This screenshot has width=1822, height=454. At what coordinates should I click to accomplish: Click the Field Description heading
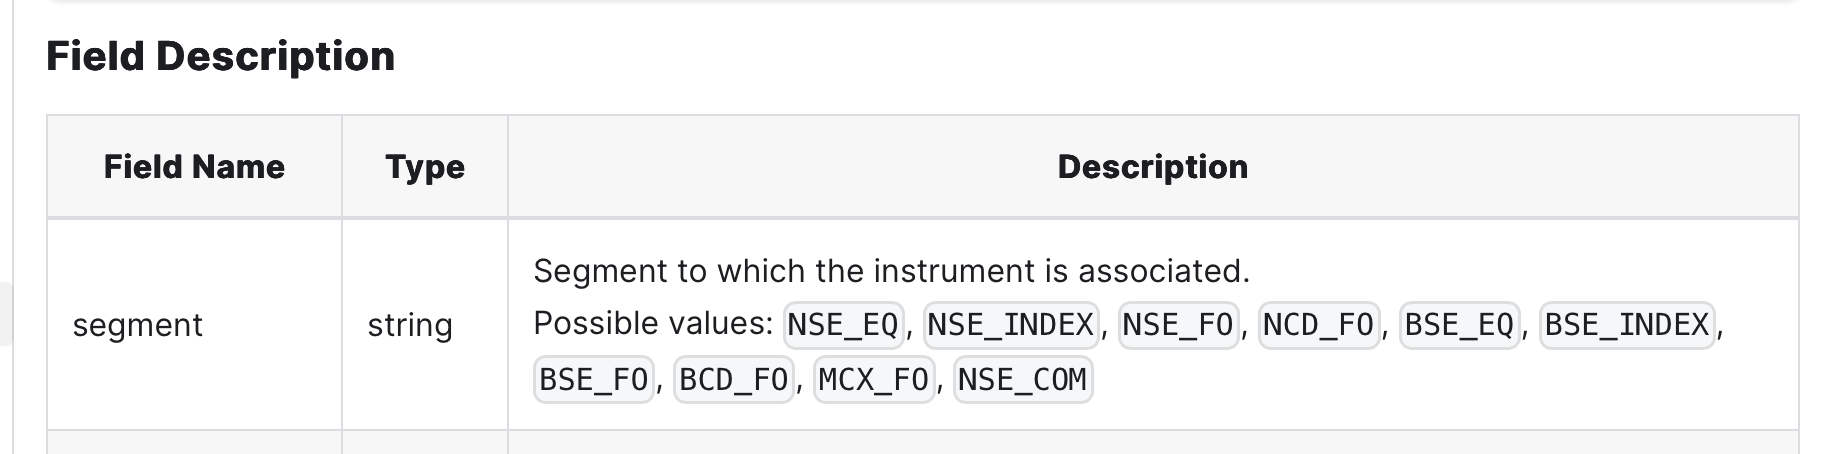[220, 56]
